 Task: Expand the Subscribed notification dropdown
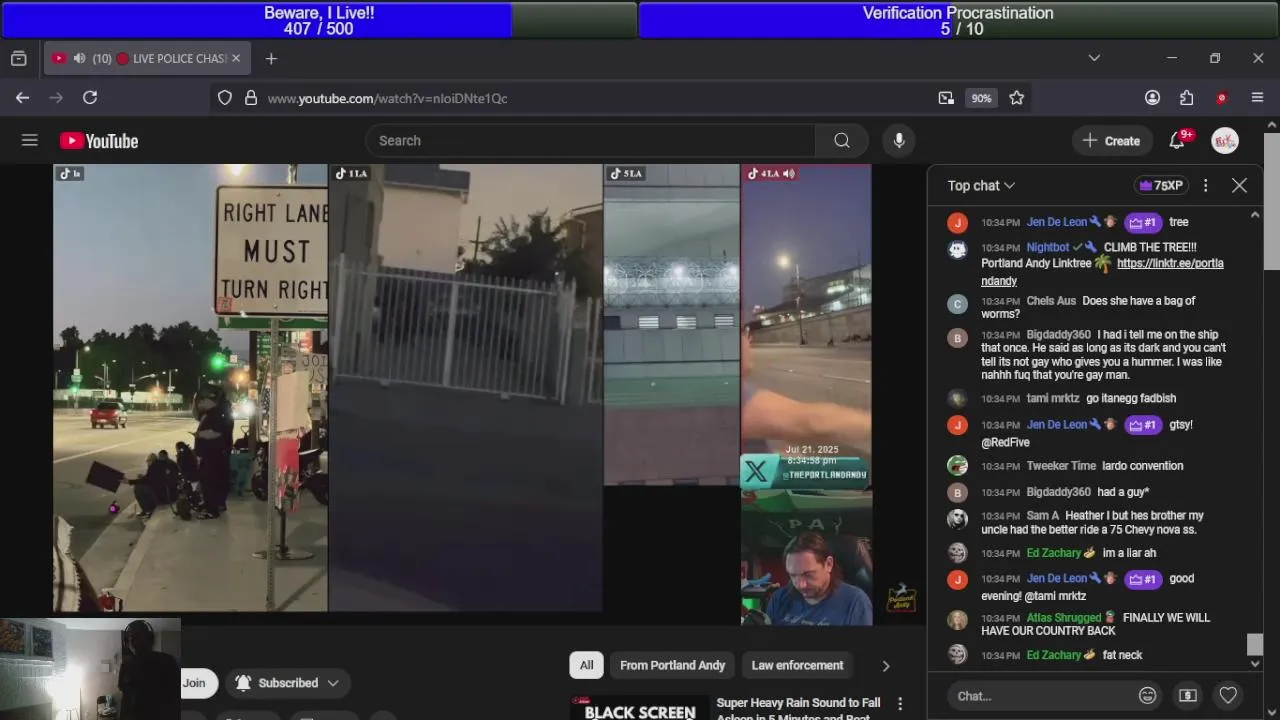point(287,683)
